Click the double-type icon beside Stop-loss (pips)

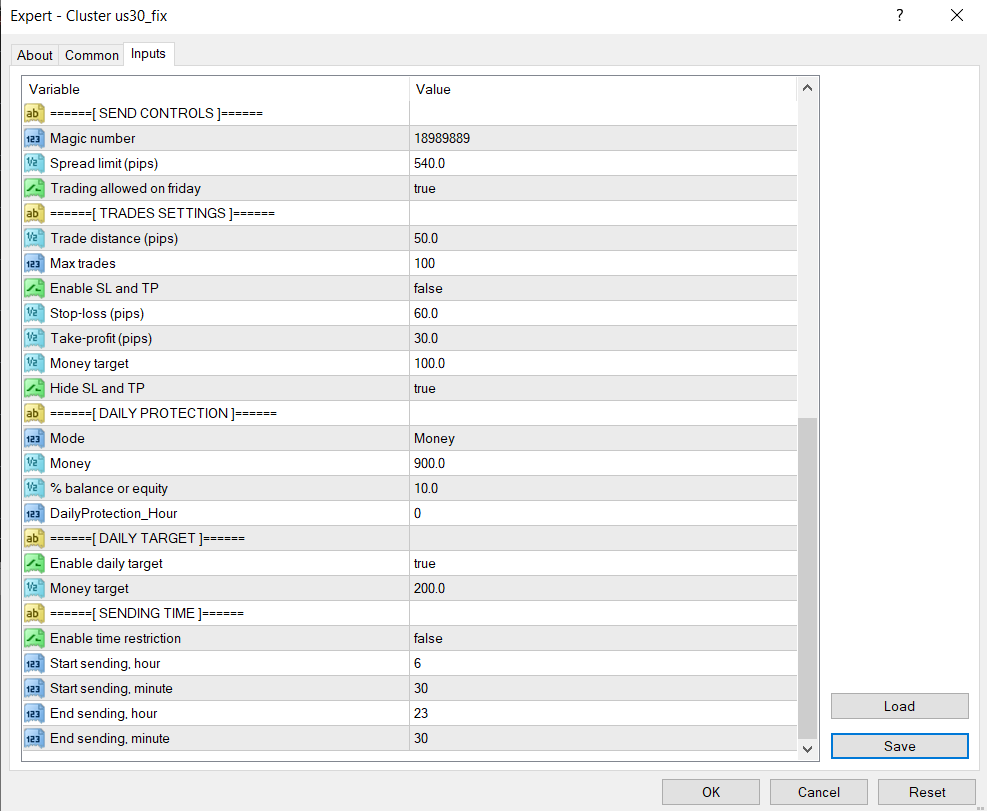pyautogui.click(x=34, y=313)
